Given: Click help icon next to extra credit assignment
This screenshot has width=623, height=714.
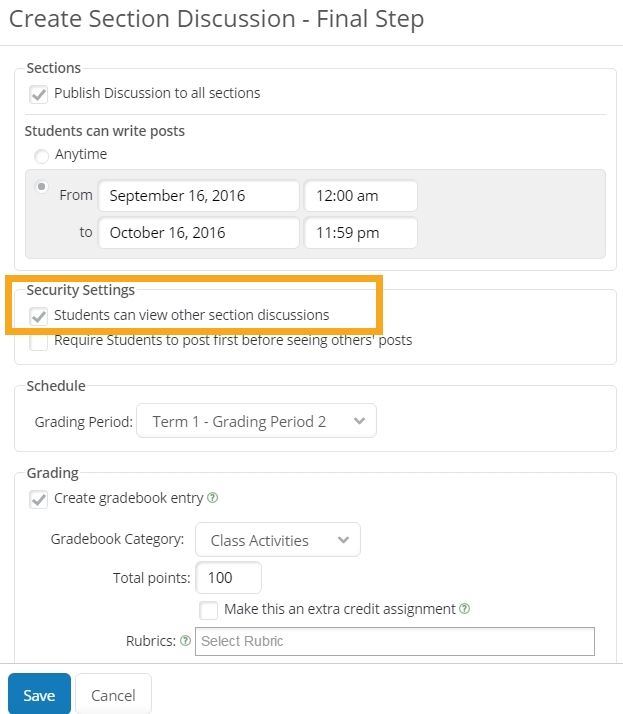Looking at the screenshot, I should click(x=466, y=608).
